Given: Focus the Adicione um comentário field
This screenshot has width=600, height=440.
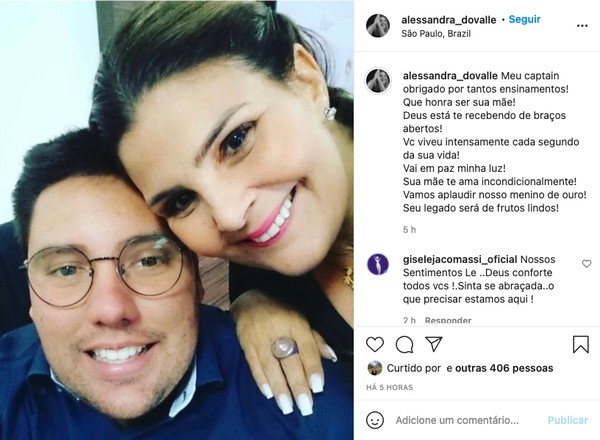Looking at the screenshot, I should [x=457, y=420].
